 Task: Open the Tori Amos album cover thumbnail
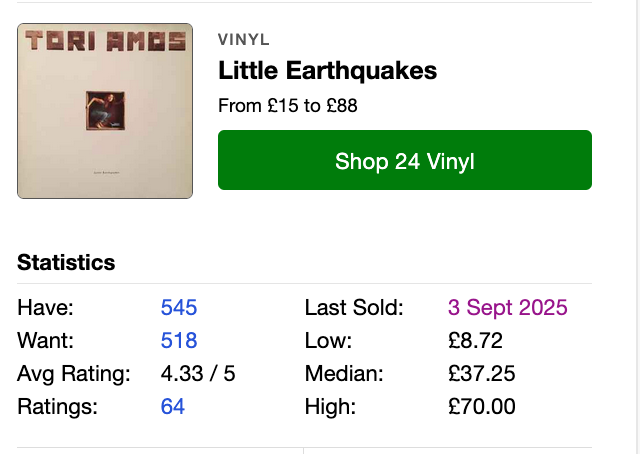105,111
